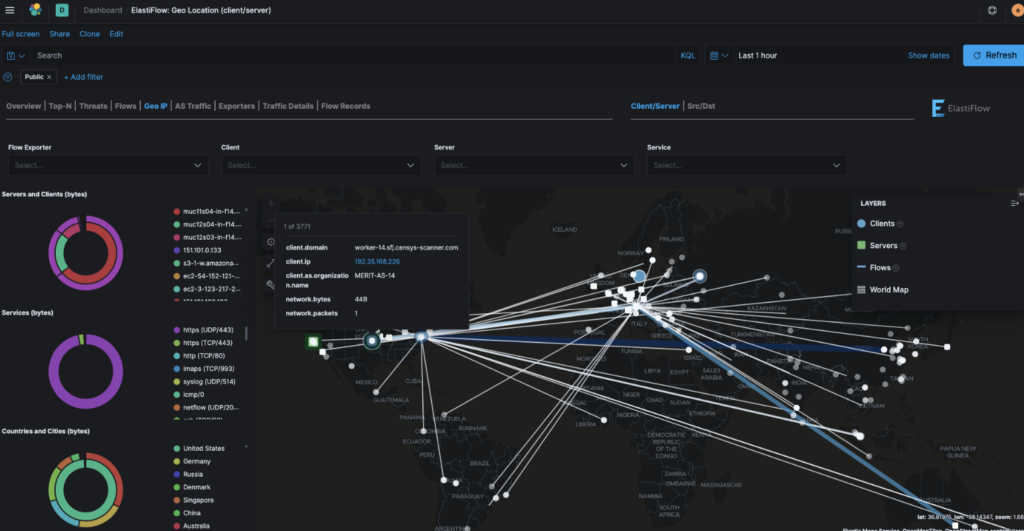Click the Last 1 hour time range
The width and height of the screenshot is (1024, 531).
coord(758,56)
